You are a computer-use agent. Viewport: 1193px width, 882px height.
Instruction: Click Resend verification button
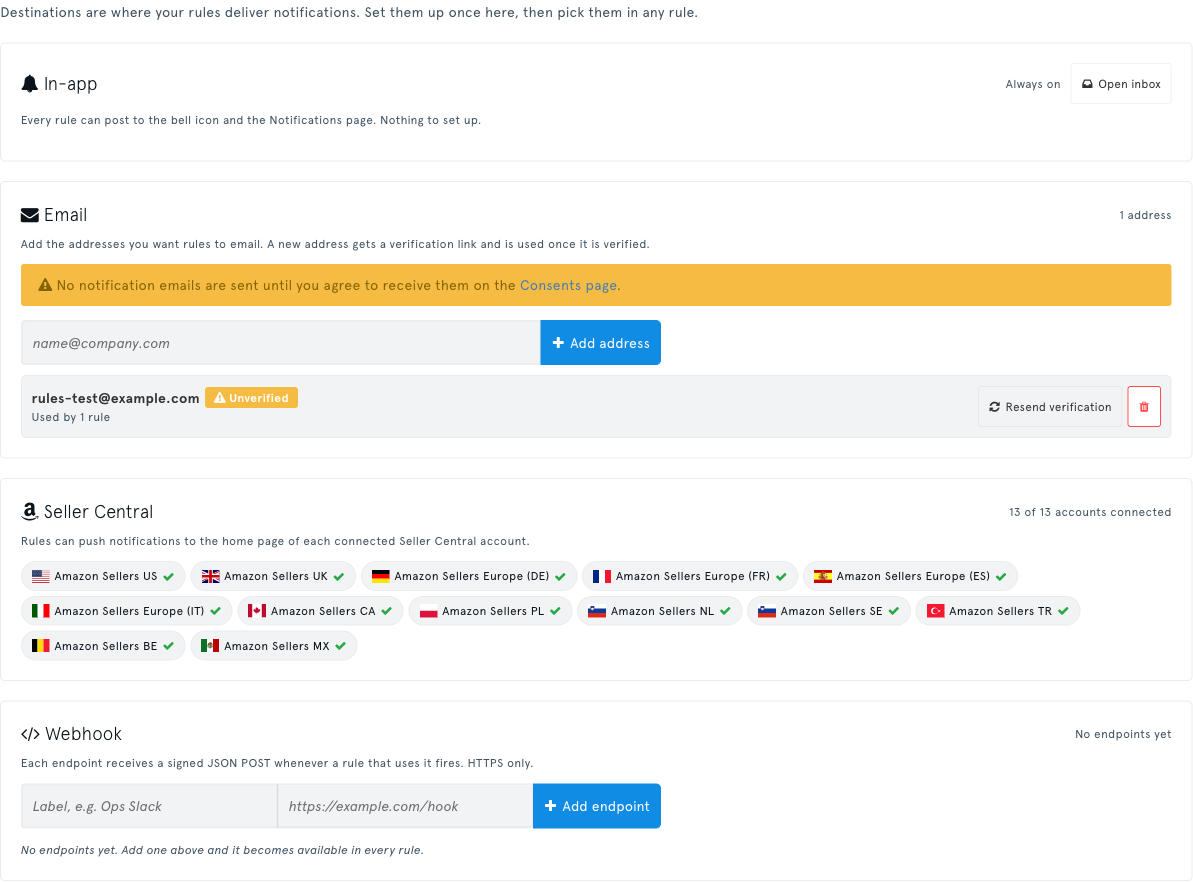pyautogui.click(x=1050, y=407)
